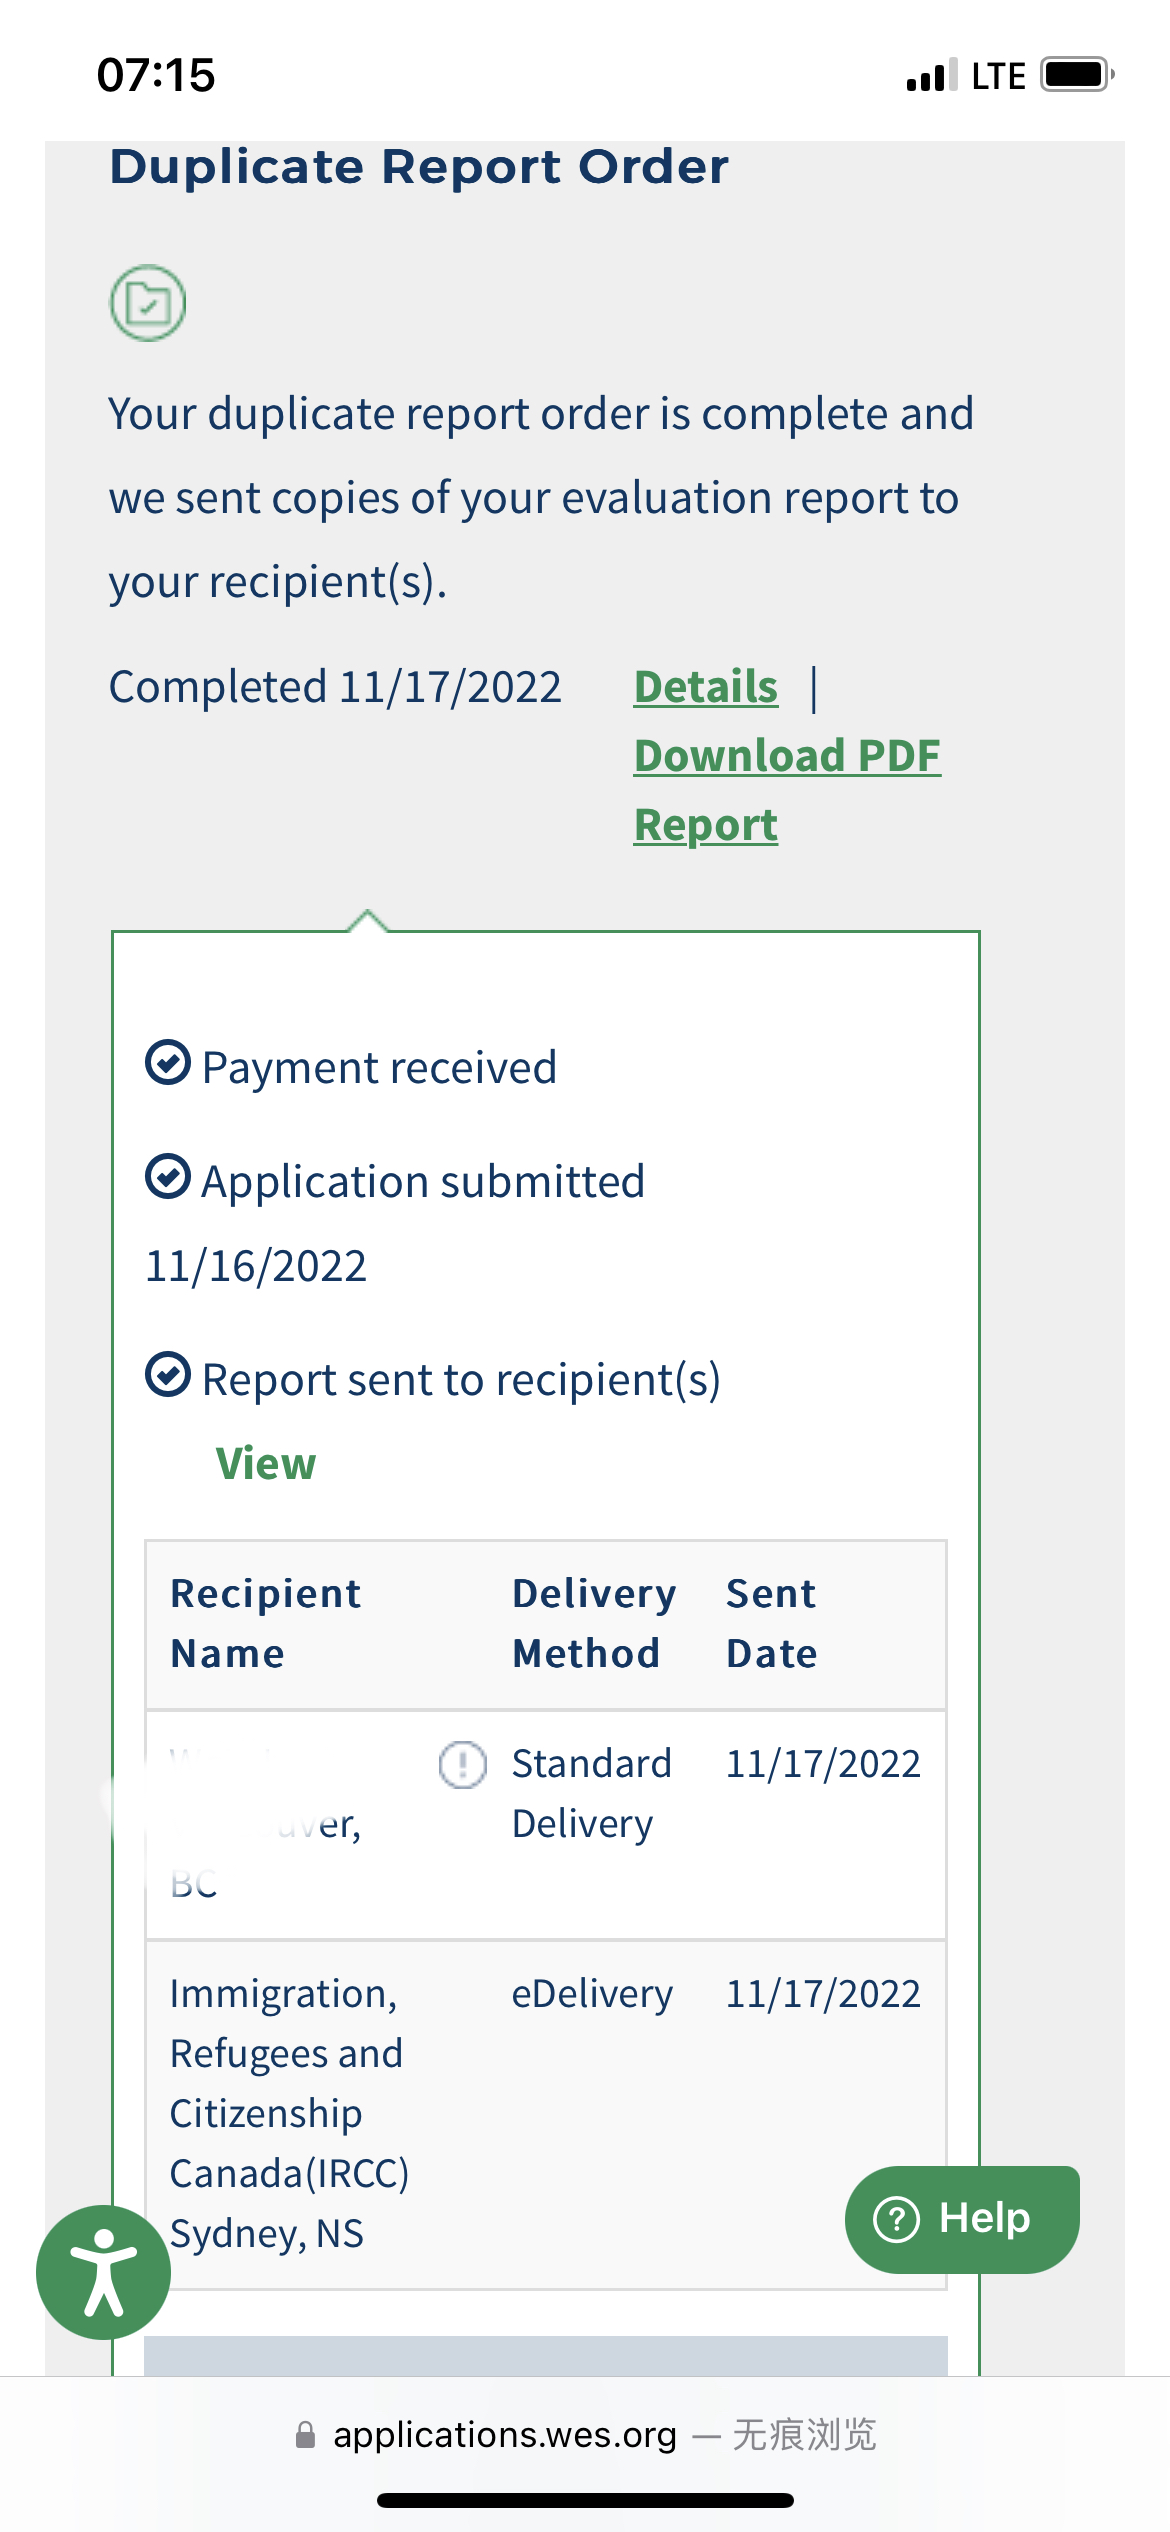Click the completed order folder icon

click(148, 303)
